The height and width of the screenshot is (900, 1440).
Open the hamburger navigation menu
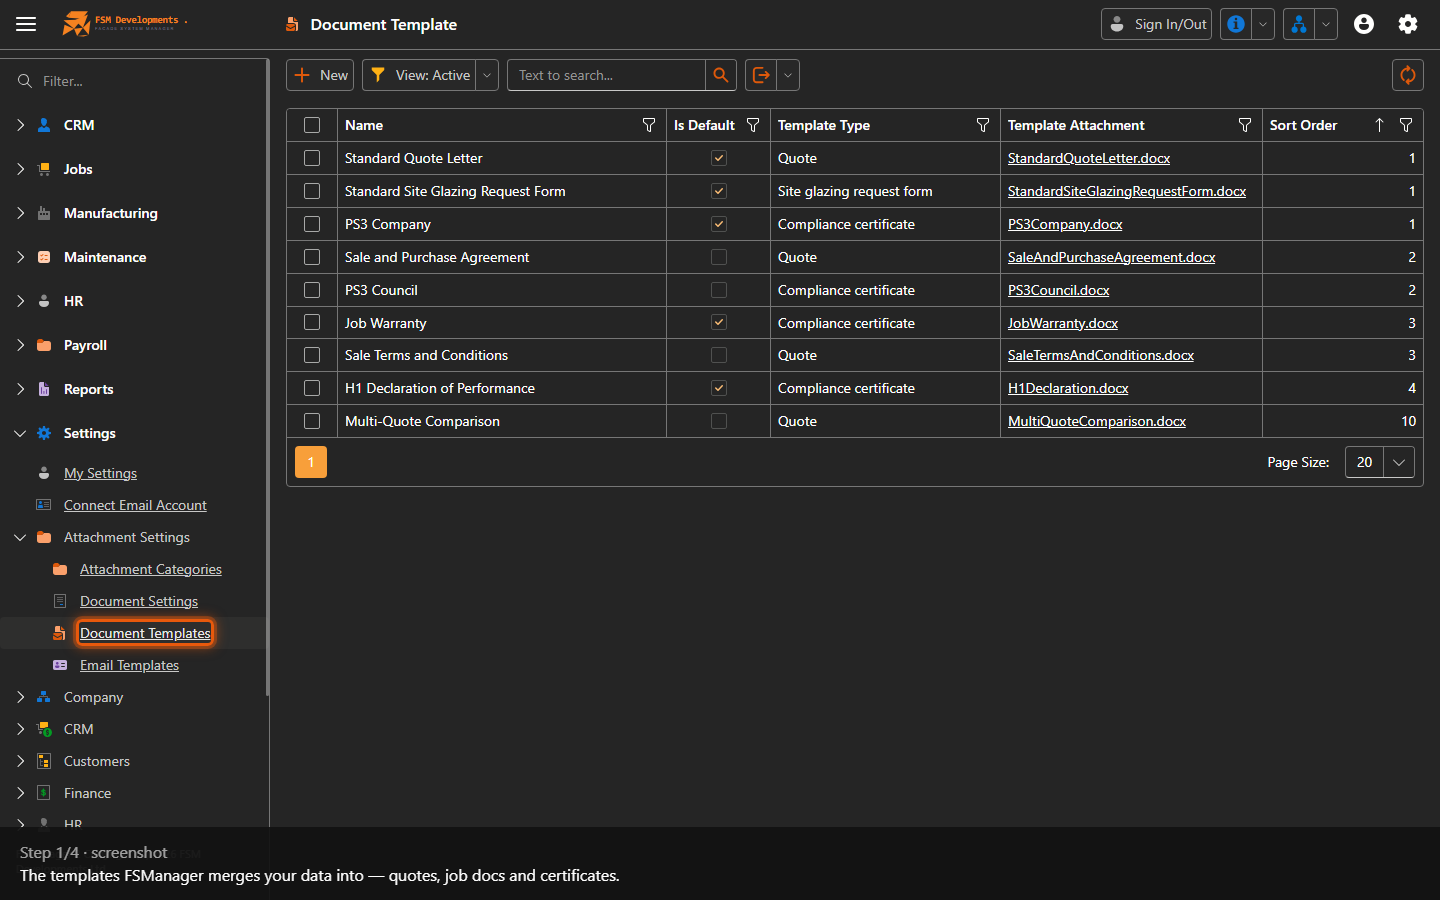(26, 24)
